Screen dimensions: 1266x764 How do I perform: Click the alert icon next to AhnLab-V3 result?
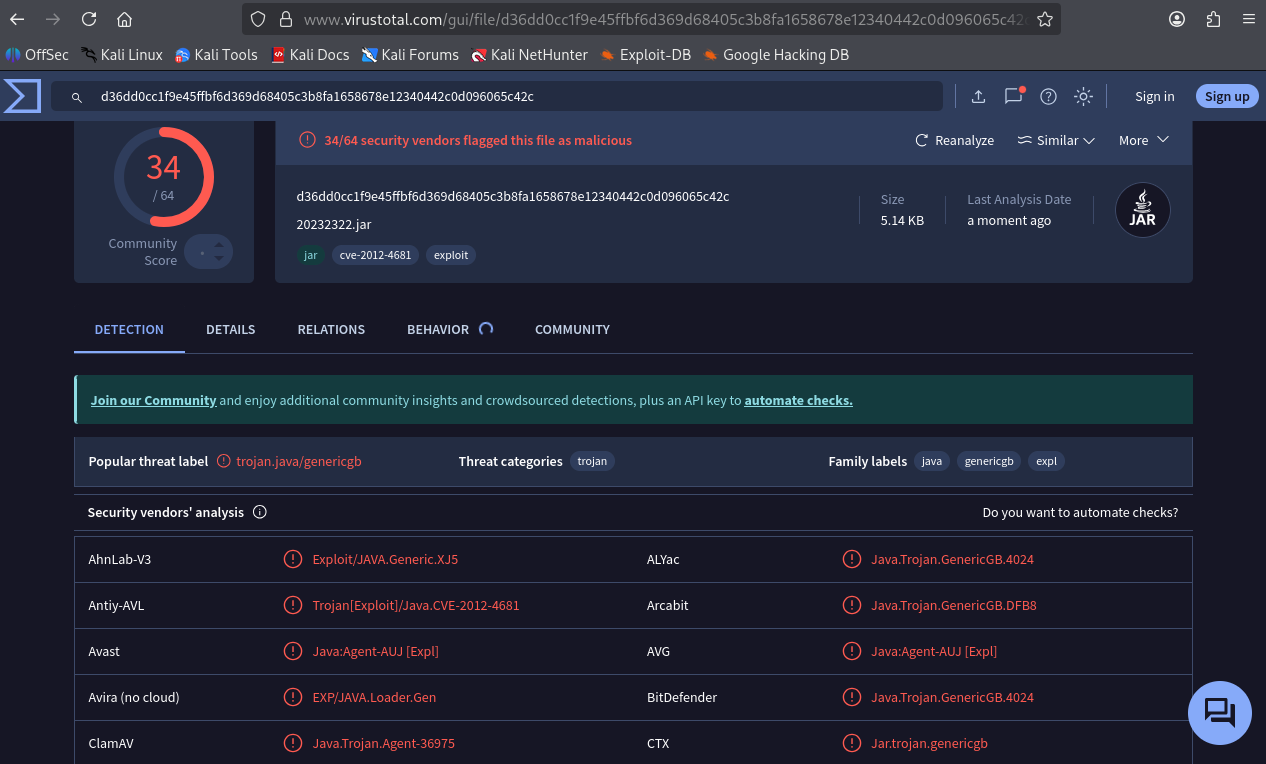point(292,559)
